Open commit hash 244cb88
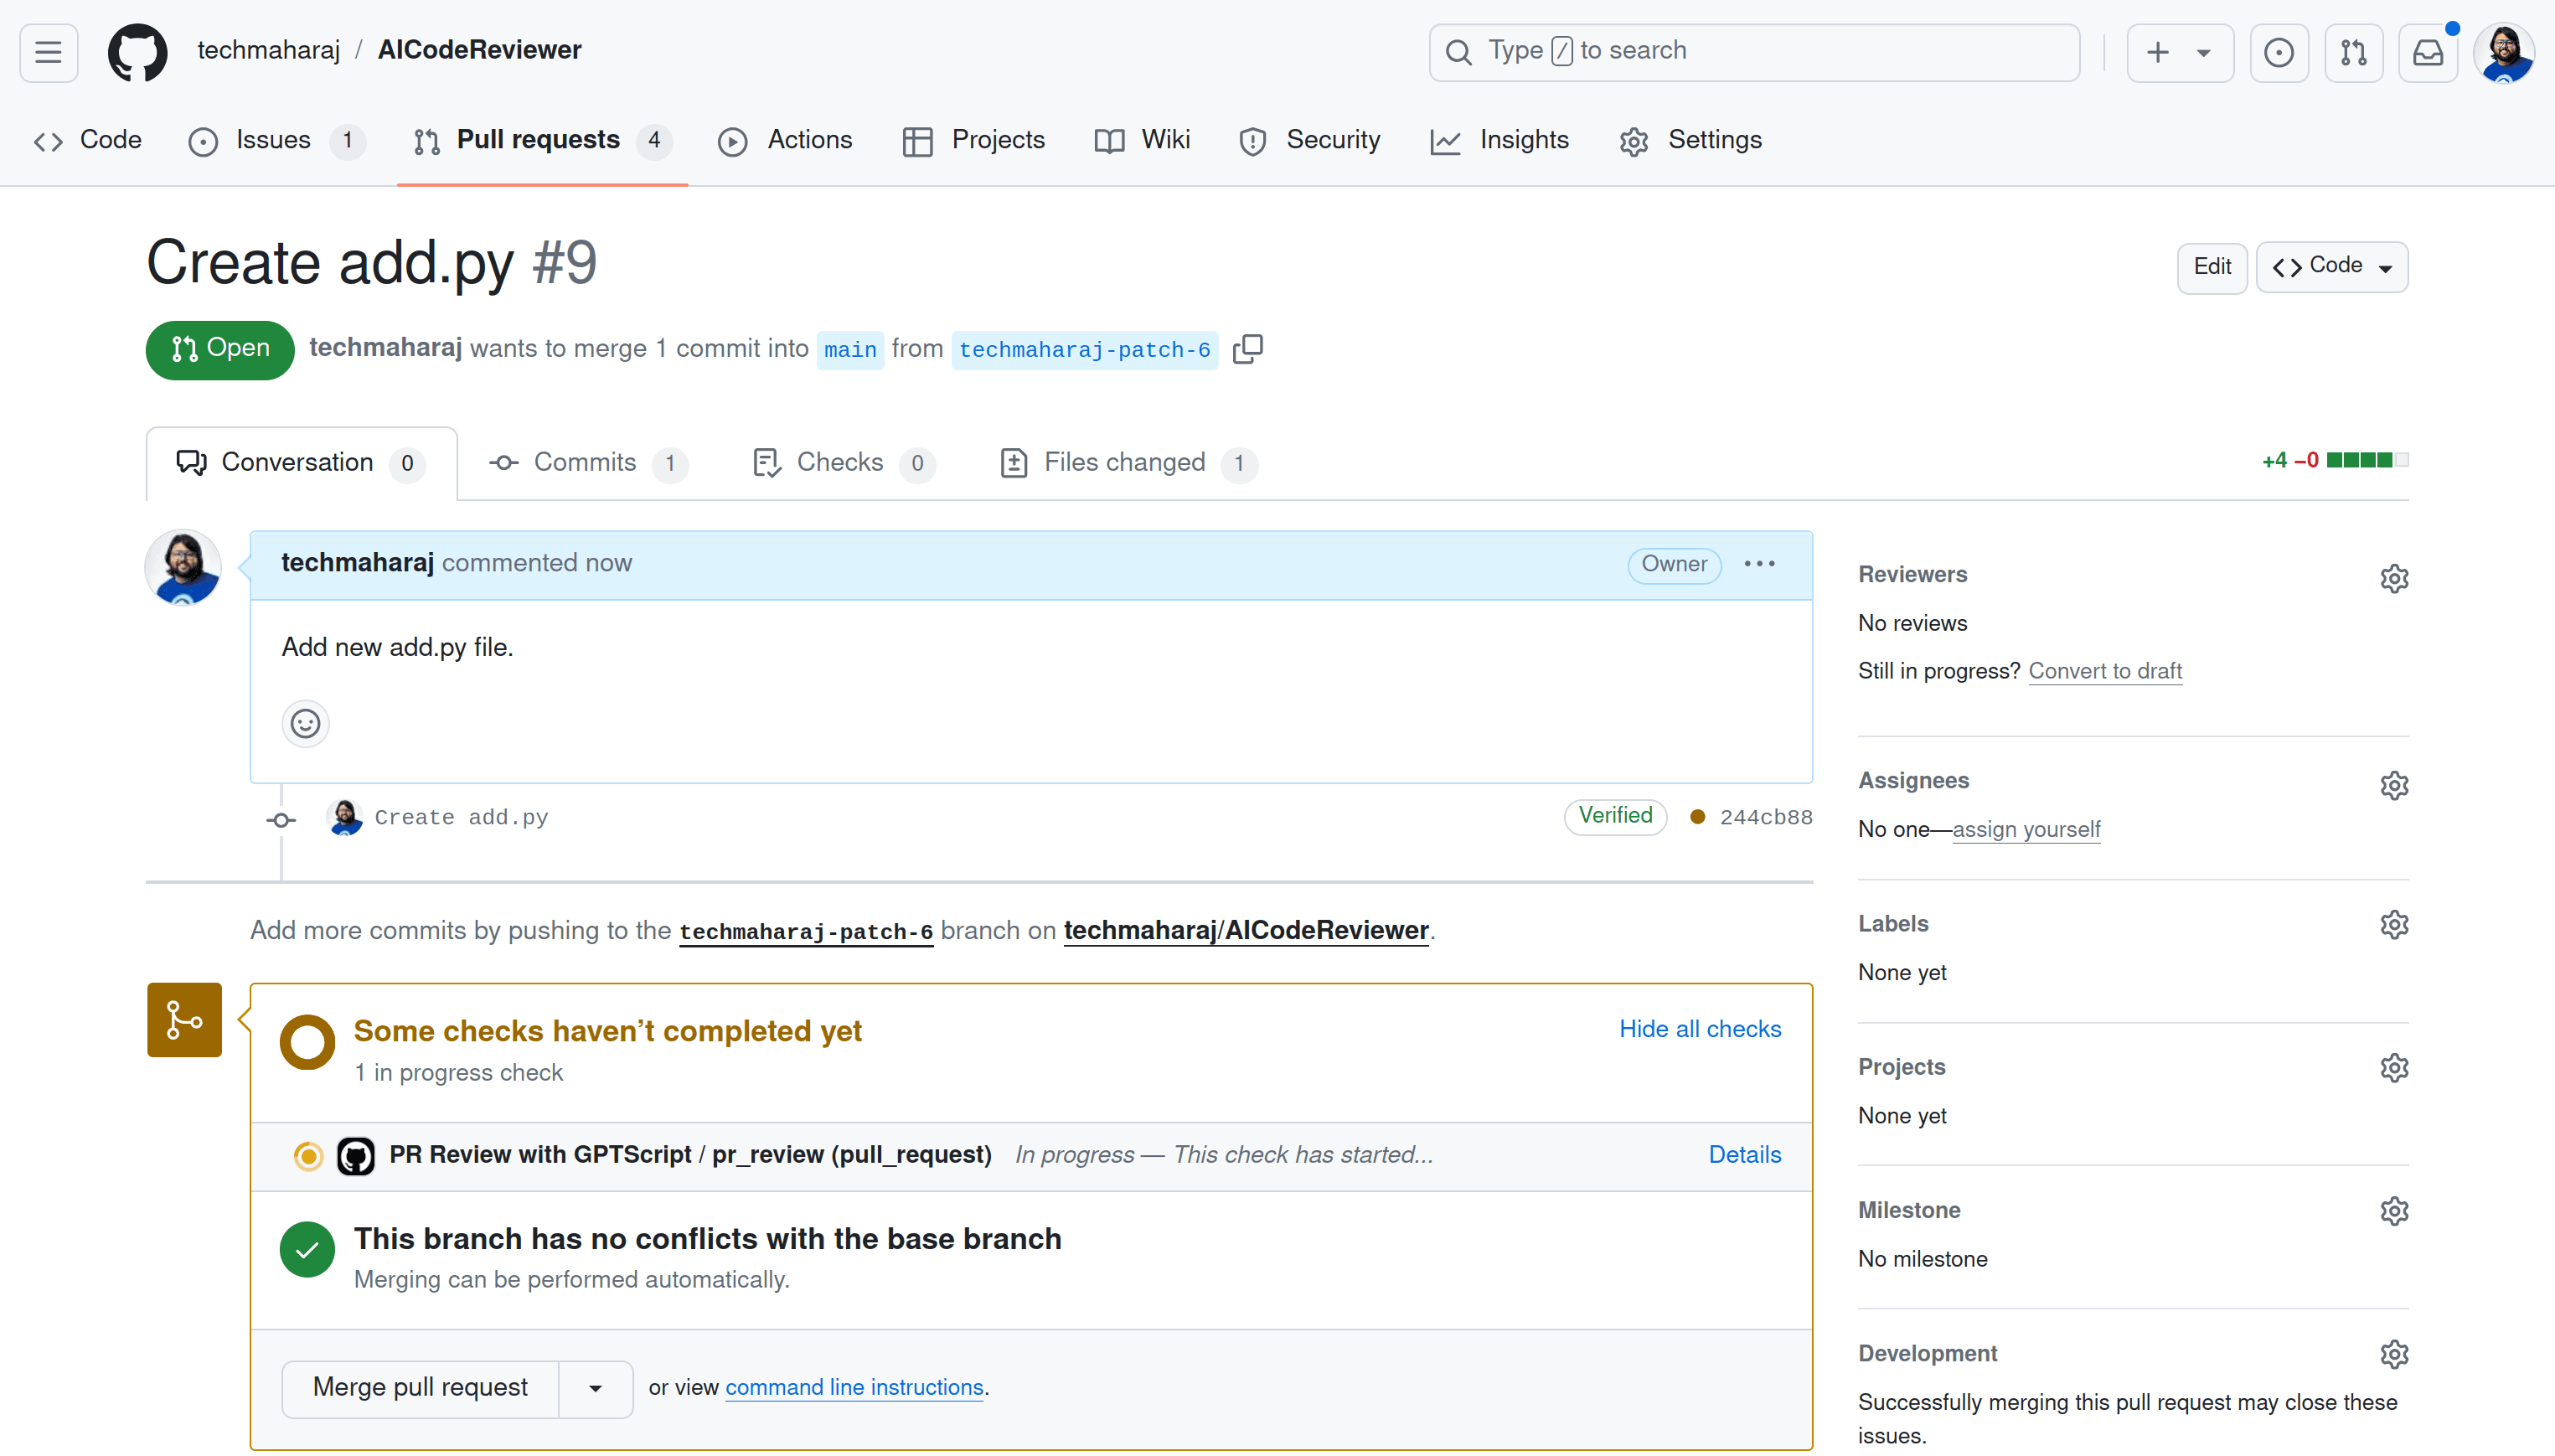Image resolution: width=2555 pixels, height=1456 pixels. click(1766, 818)
